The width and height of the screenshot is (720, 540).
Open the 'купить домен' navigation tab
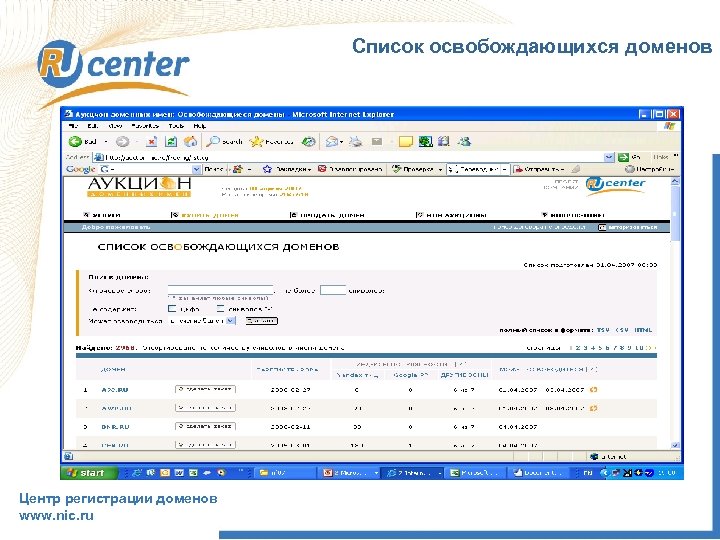205,214
